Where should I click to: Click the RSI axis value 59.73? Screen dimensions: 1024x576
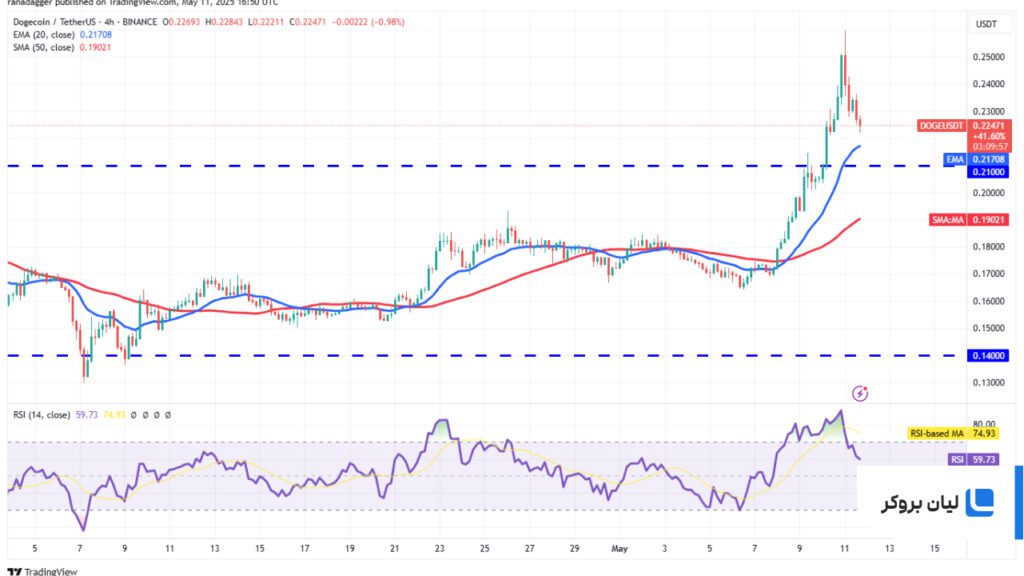[984, 460]
